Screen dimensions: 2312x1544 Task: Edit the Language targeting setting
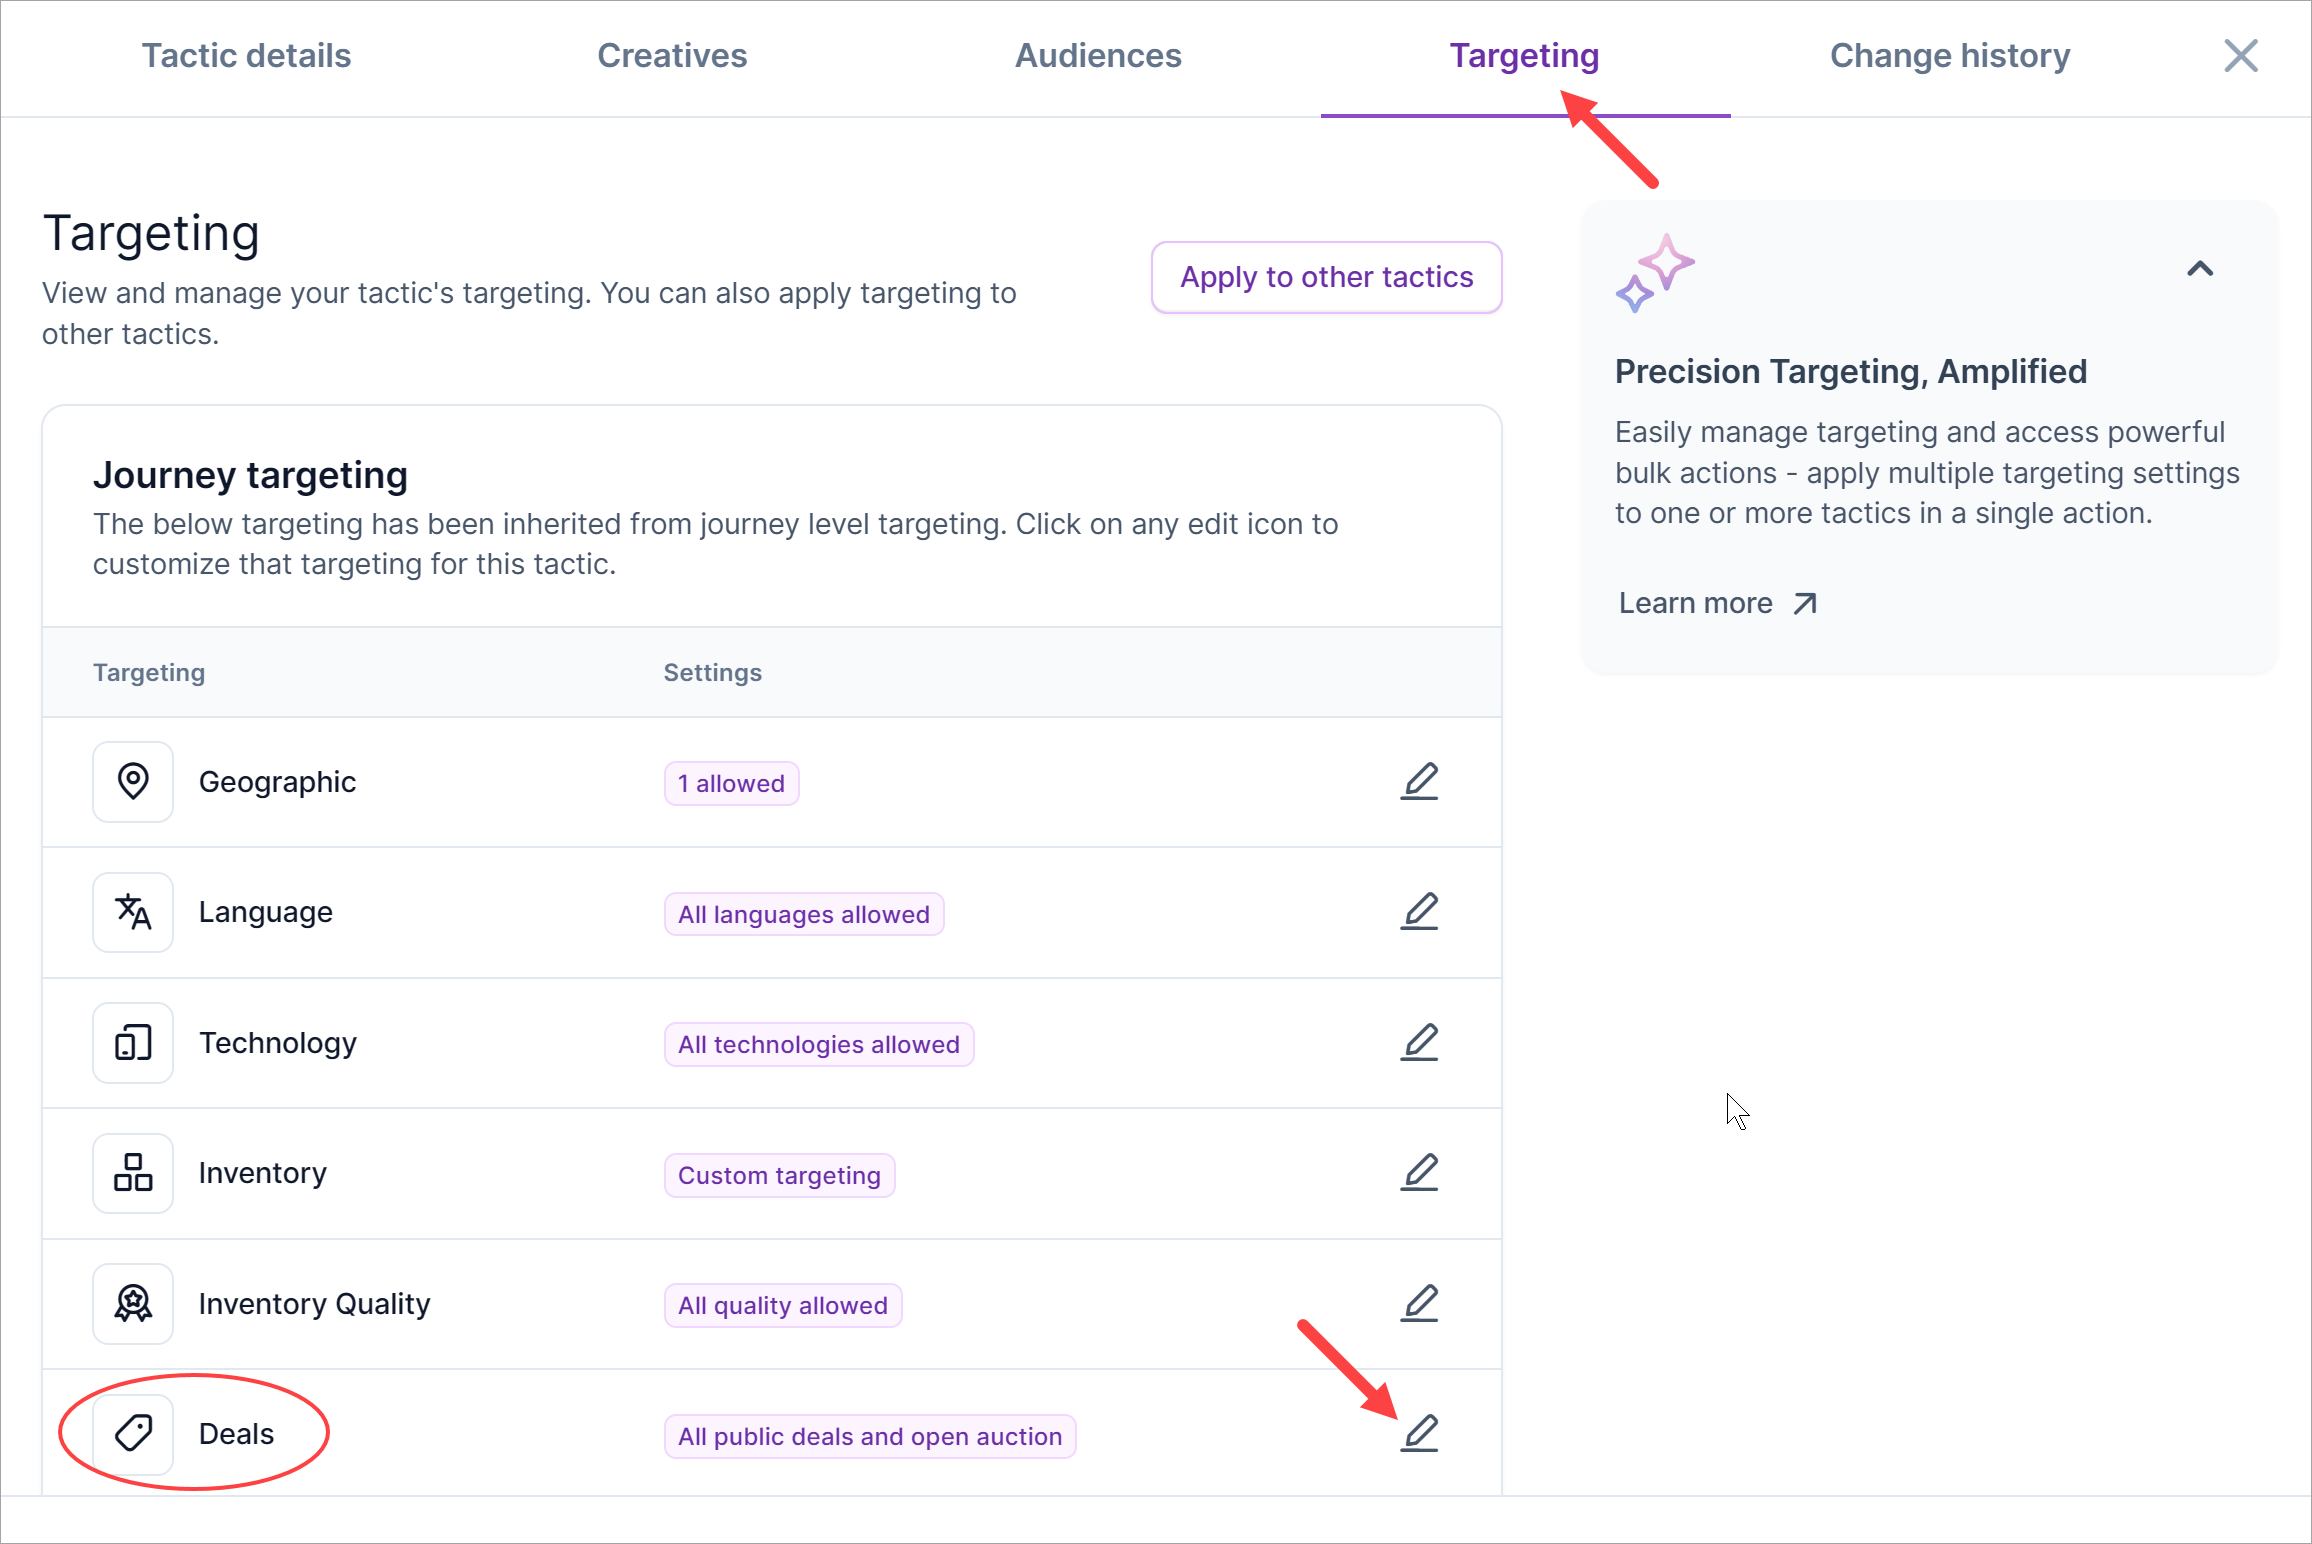click(x=1419, y=912)
